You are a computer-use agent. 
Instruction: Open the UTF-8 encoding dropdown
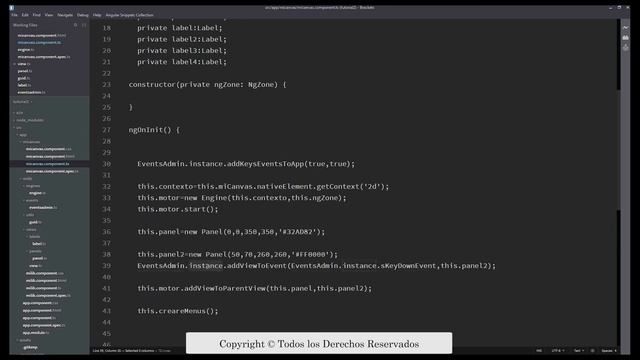click(x=558, y=351)
